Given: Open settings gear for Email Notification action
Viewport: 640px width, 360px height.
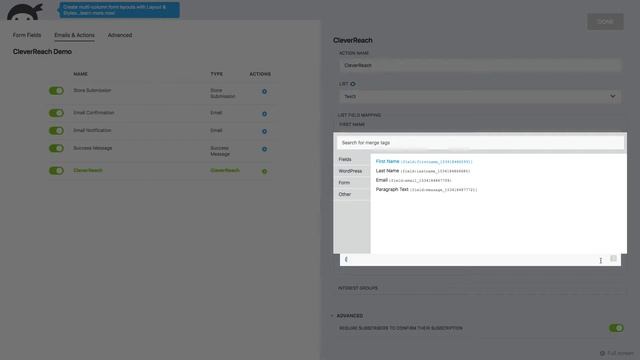Looking at the screenshot, I should 264,131.
